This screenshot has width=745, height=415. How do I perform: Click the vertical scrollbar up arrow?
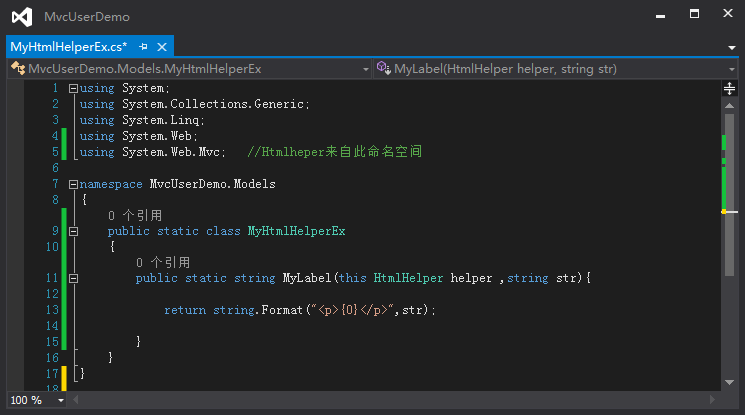pyautogui.click(x=729, y=106)
